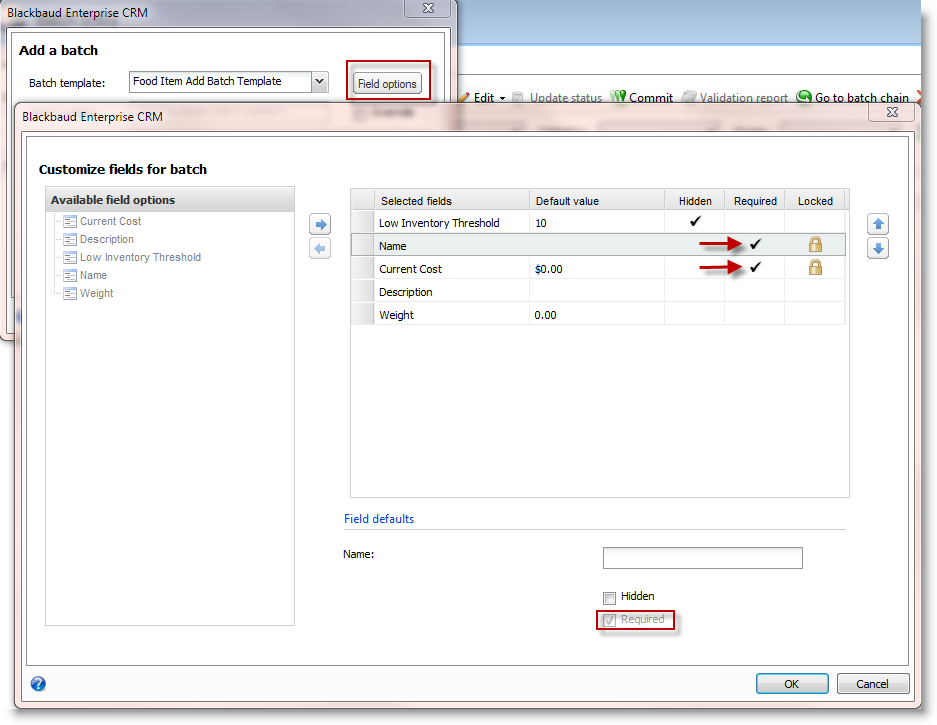
Task: Select the Name row in selected fields
Action: 598,245
